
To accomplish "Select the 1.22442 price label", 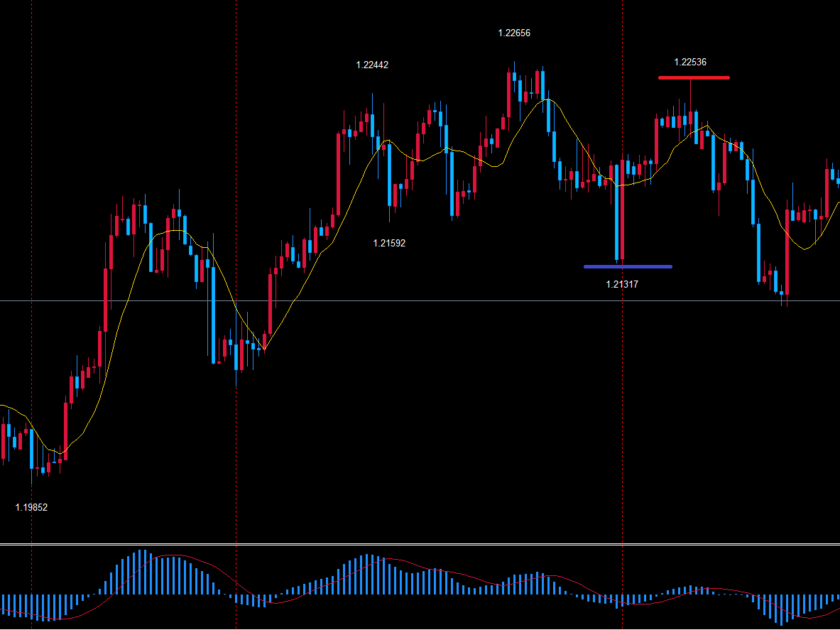I will [372, 65].
